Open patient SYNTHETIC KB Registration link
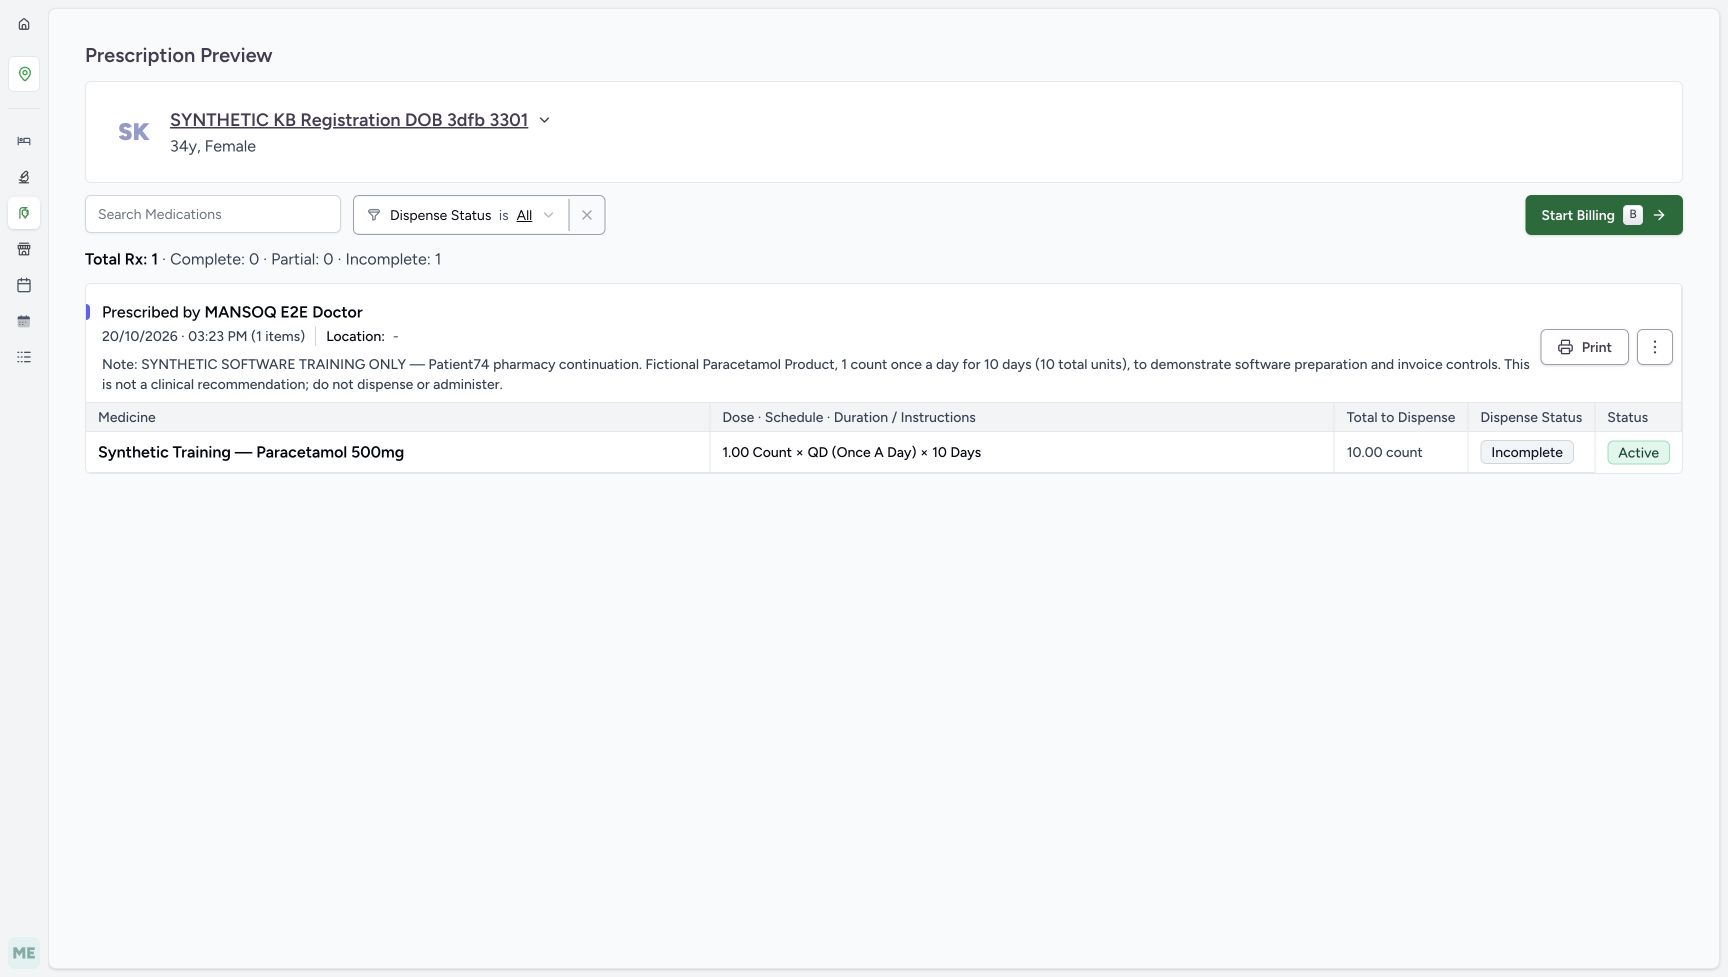 [x=349, y=120]
